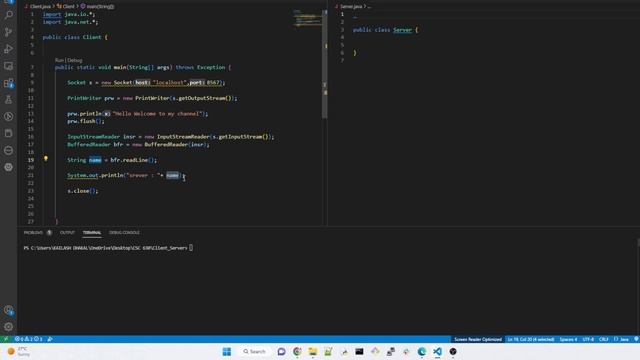Switch to Visual Studio Code in the taskbar
640x360 pixels.
click(x=437, y=351)
